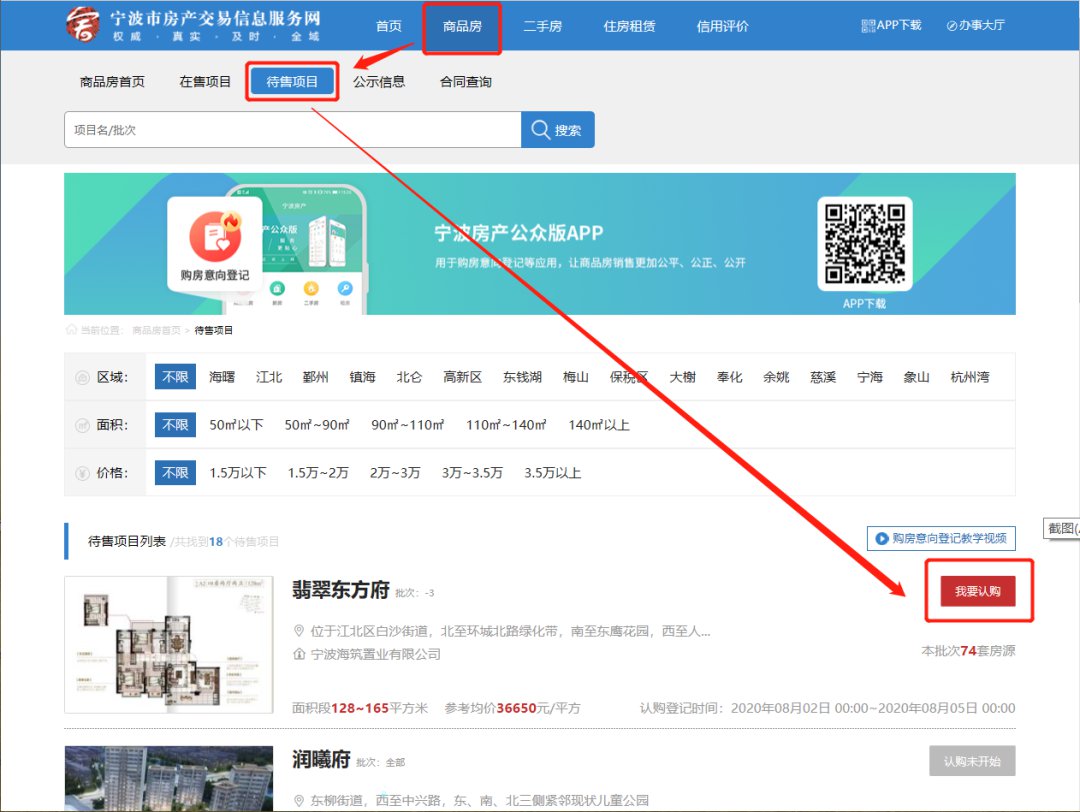Screen dimensions: 1080x812
Task: Select 不限 in the 价格 filter
Action: pyautogui.click(x=175, y=473)
